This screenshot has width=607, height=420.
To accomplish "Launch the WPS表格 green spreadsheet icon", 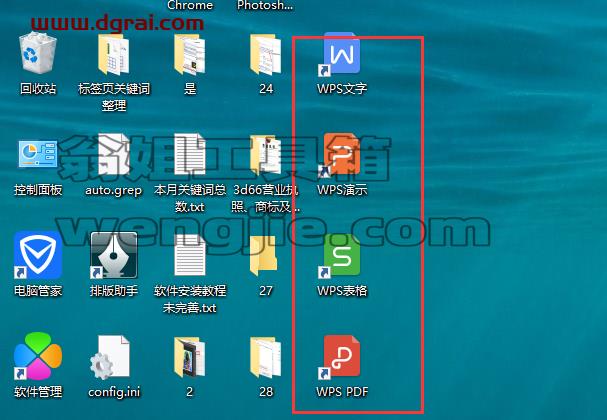I will [x=340, y=255].
